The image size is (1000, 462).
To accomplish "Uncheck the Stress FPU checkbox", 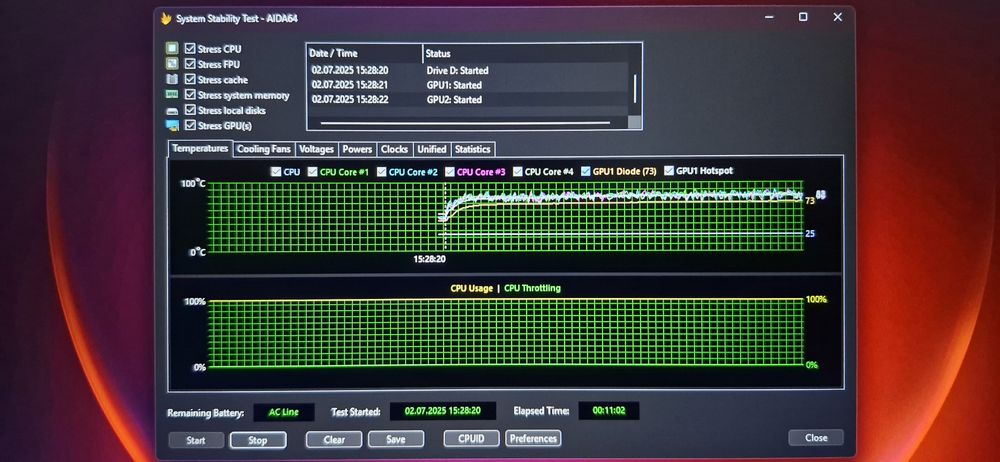I will pyautogui.click(x=189, y=64).
